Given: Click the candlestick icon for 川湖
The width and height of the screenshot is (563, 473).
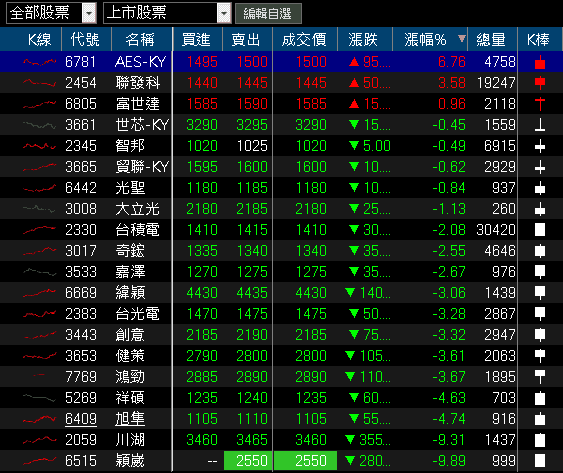Looking at the screenshot, I should point(540,440).
